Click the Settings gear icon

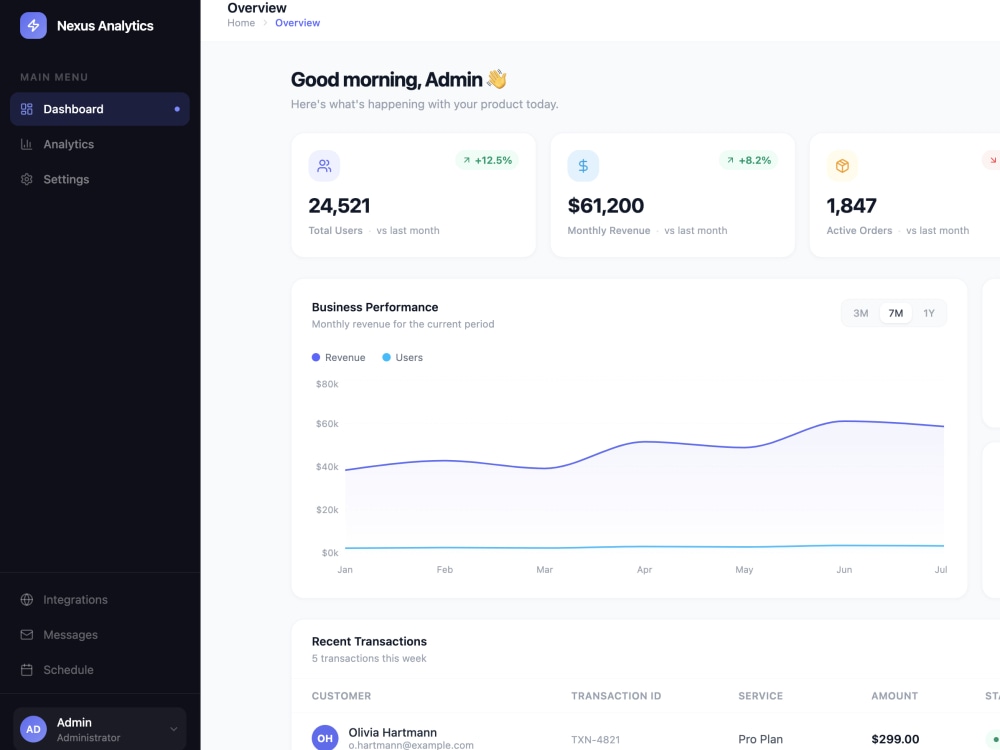point(26,179)
